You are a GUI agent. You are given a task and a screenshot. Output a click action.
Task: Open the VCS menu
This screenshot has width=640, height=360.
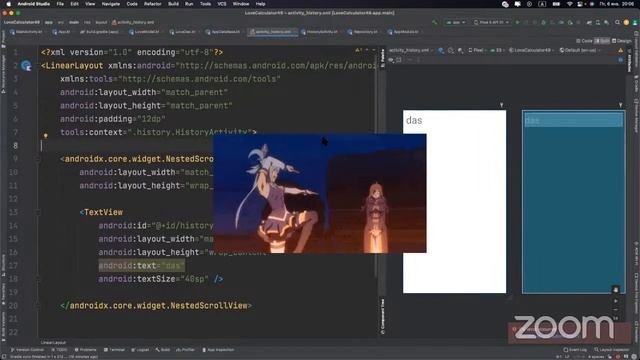(x=222, y=4)
